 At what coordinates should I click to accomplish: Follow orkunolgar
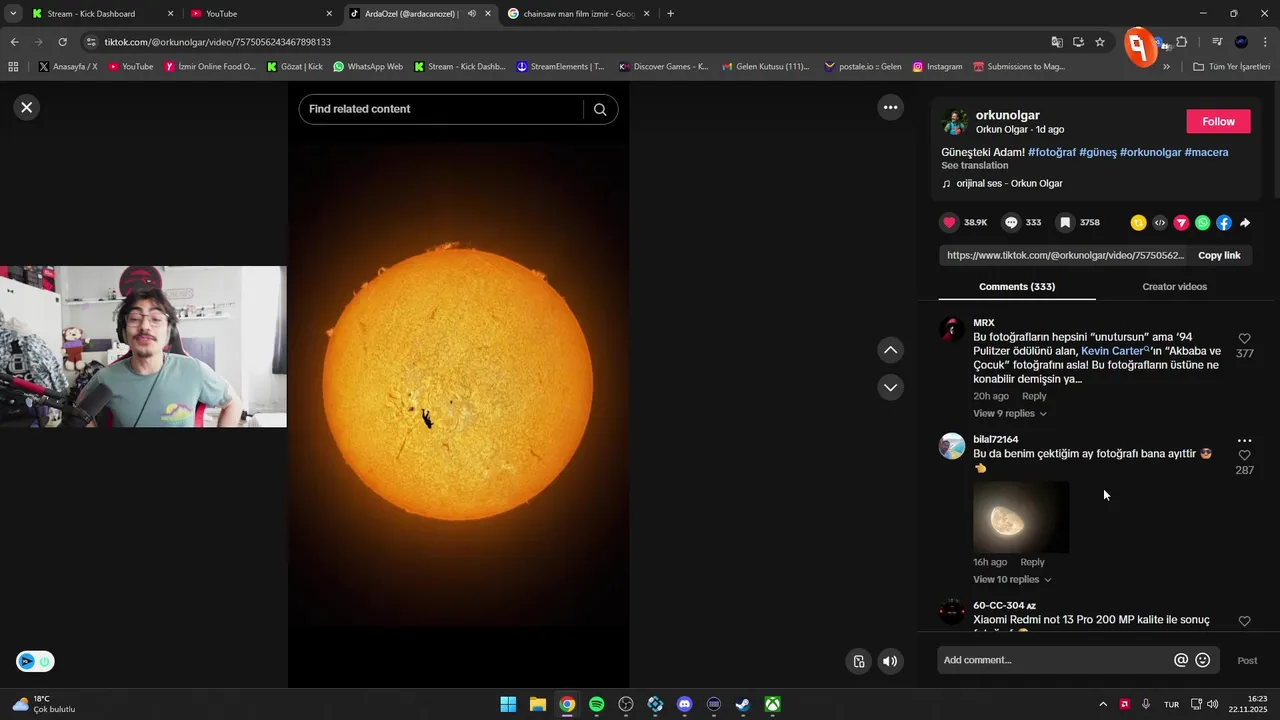(1218, 121)
